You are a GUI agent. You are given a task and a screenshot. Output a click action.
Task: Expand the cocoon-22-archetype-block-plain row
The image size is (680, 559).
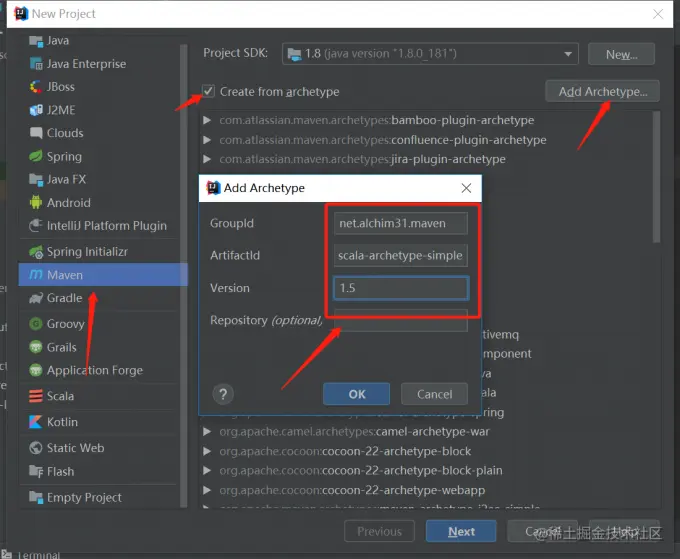(207, 471)
